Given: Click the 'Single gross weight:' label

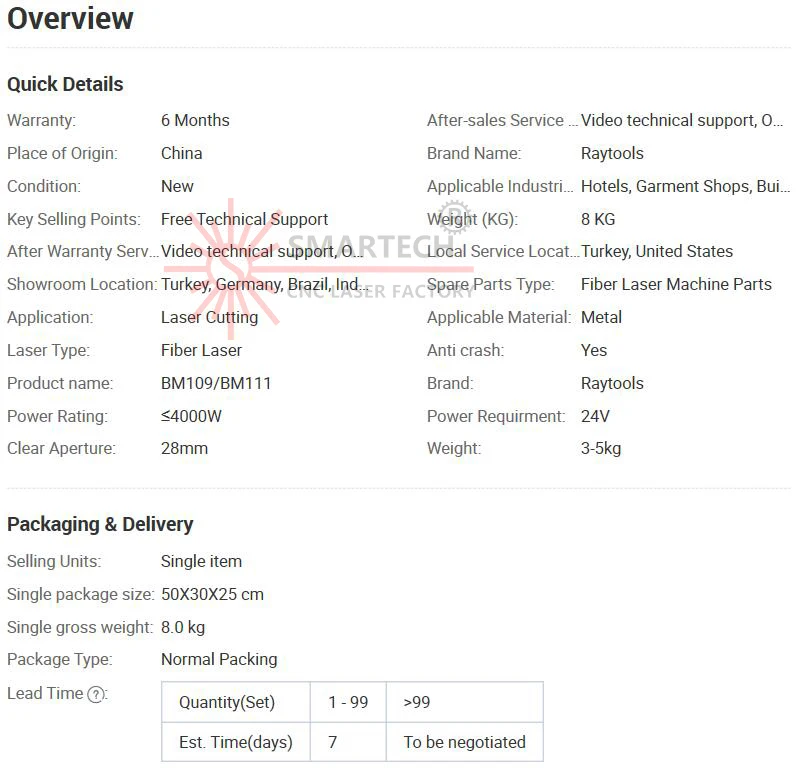Looking at the screenshot, I should pos(80,627).
